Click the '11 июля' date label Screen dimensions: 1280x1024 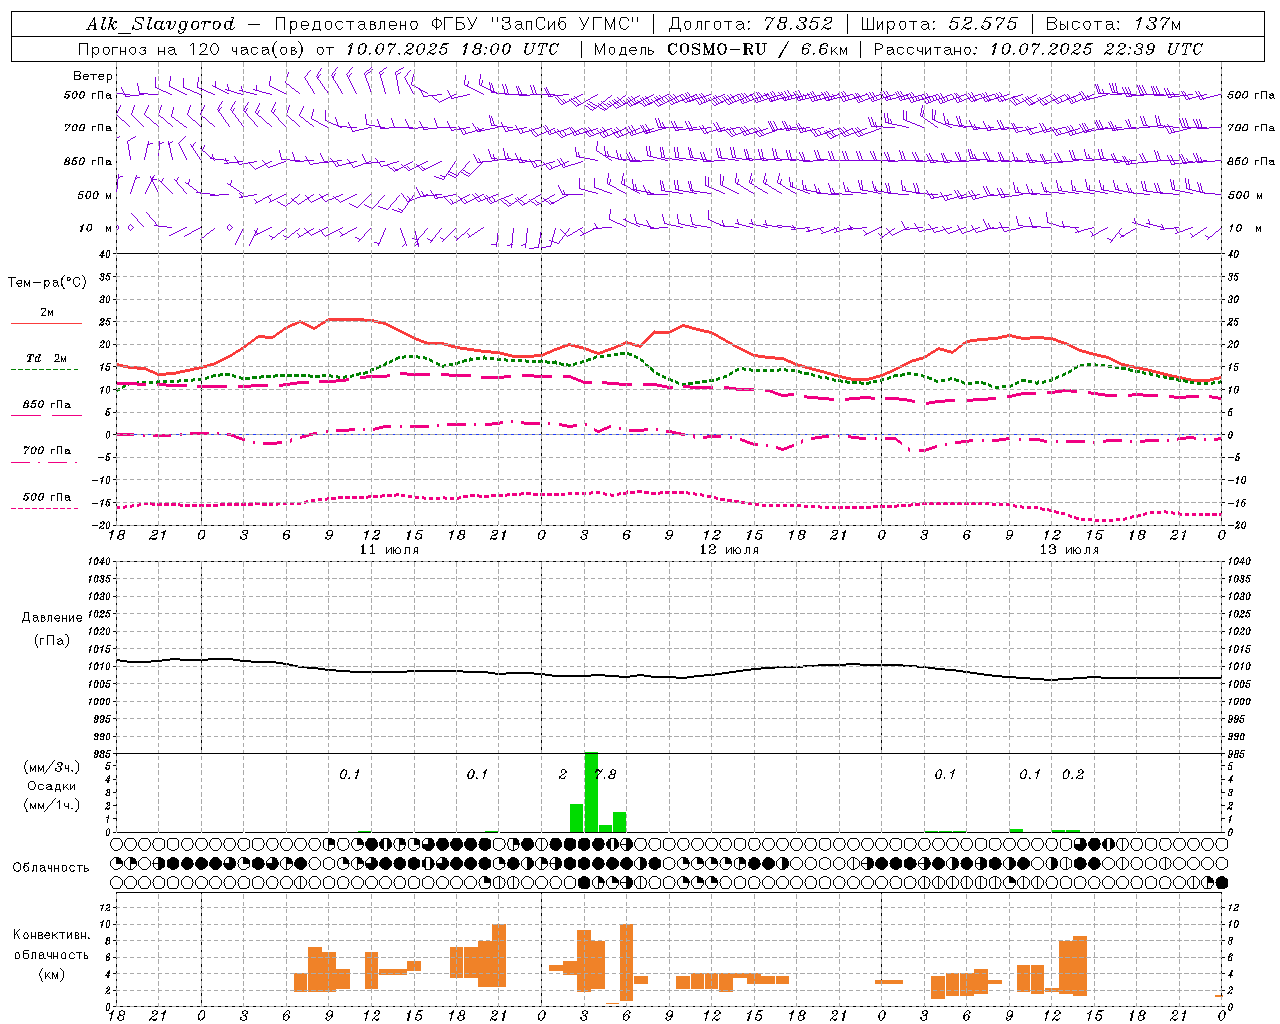tap(389, 550)
